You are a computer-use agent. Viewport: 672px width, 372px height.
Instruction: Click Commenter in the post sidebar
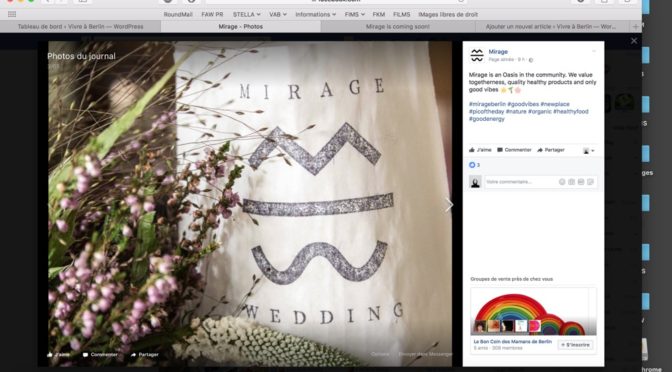coord(514,150)
